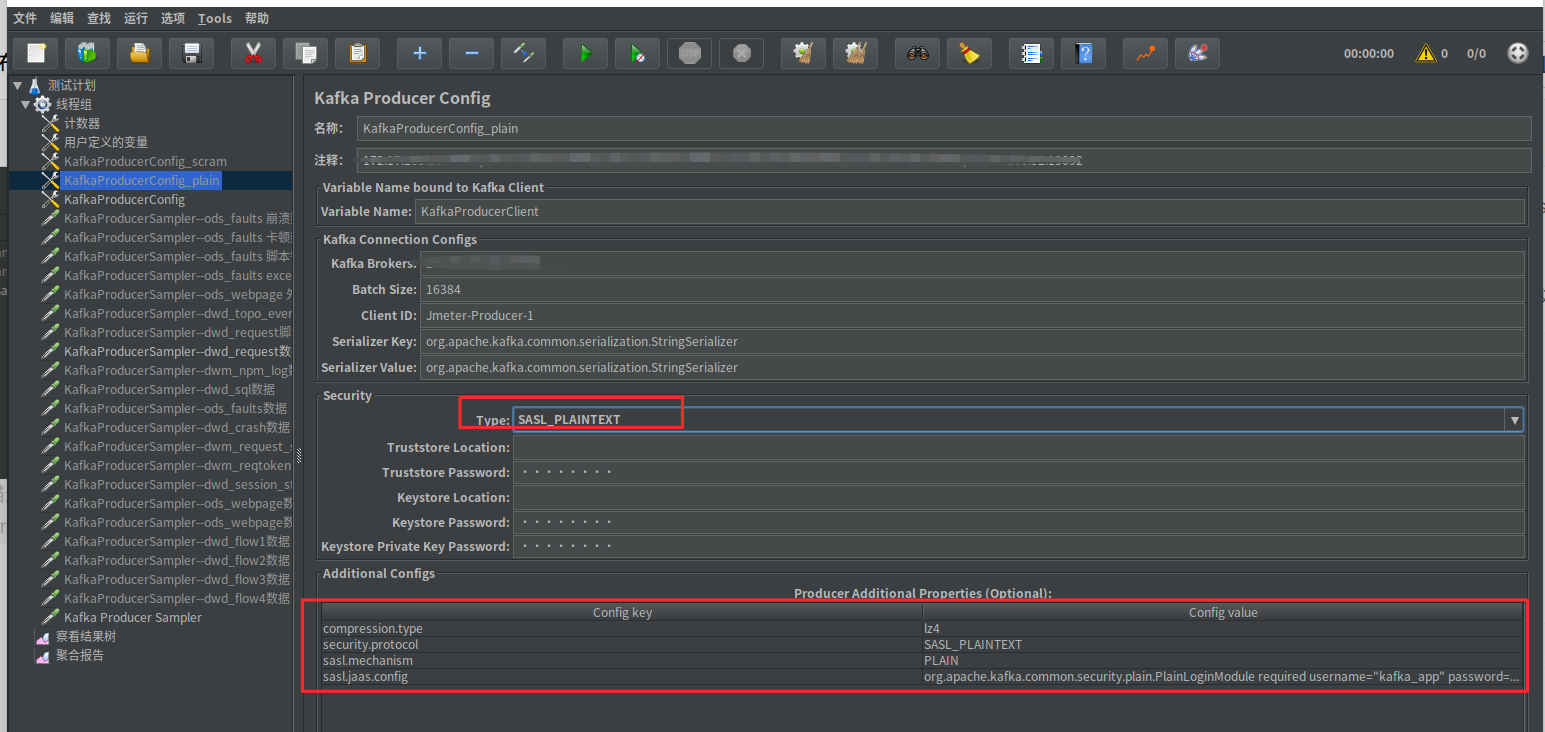Viewport: 1545px width, 732px height.
Task: Click the Serializer Value field
Action: (972, 367)
